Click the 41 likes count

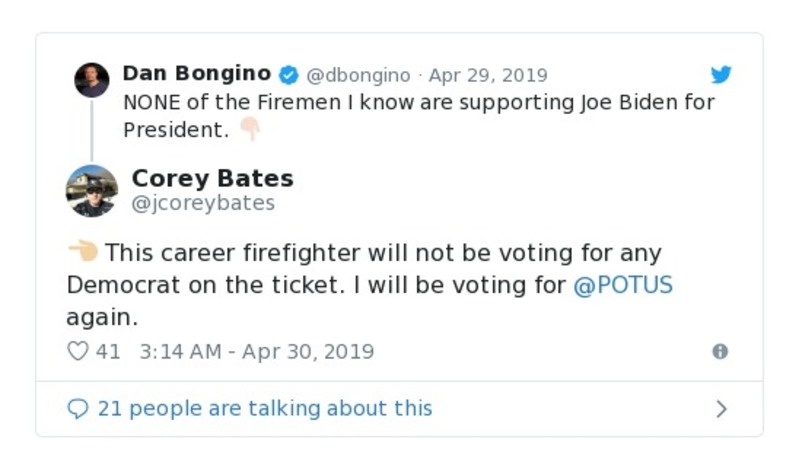click(x=108, y=351)
